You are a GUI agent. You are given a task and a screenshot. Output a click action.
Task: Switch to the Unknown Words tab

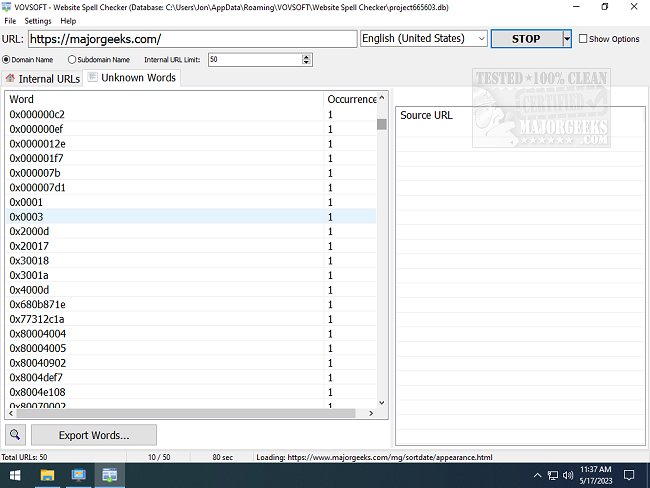132,78
